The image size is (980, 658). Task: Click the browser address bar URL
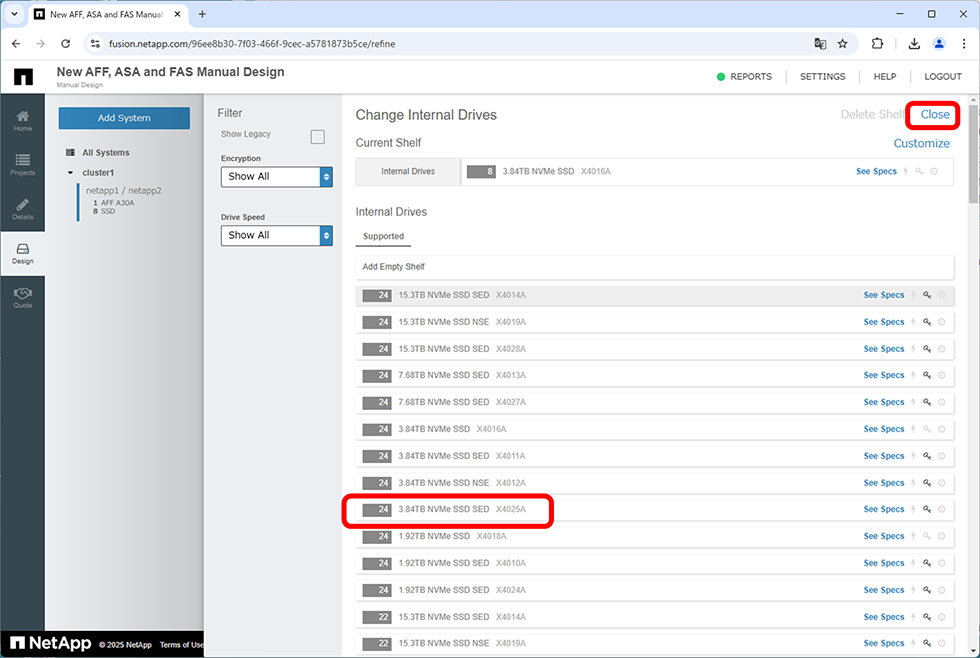point(252,44)
